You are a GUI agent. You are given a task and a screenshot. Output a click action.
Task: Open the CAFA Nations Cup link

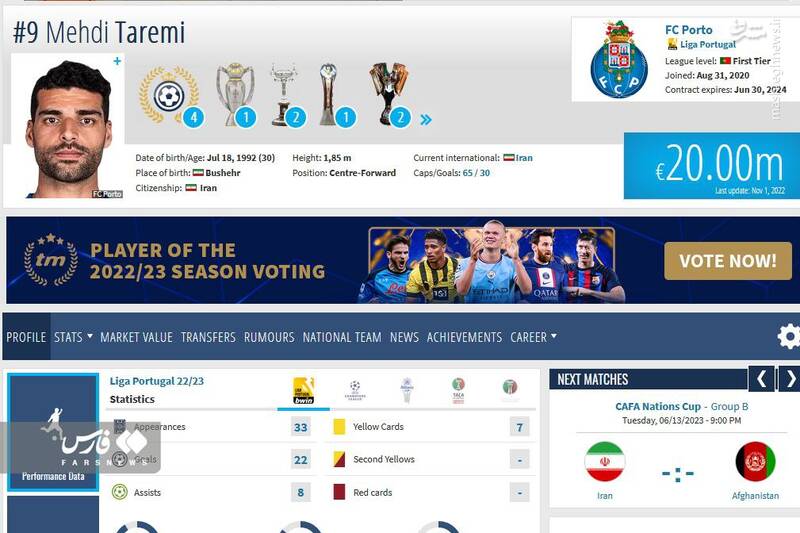pyautogui.click(x=658, y=407)
